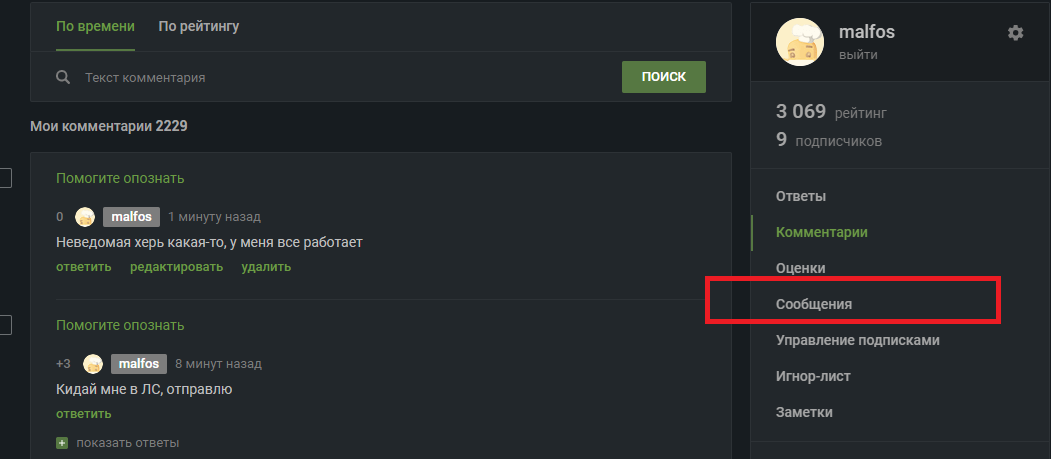Switch to the По рейтингу tab

[x=198, y=26]
